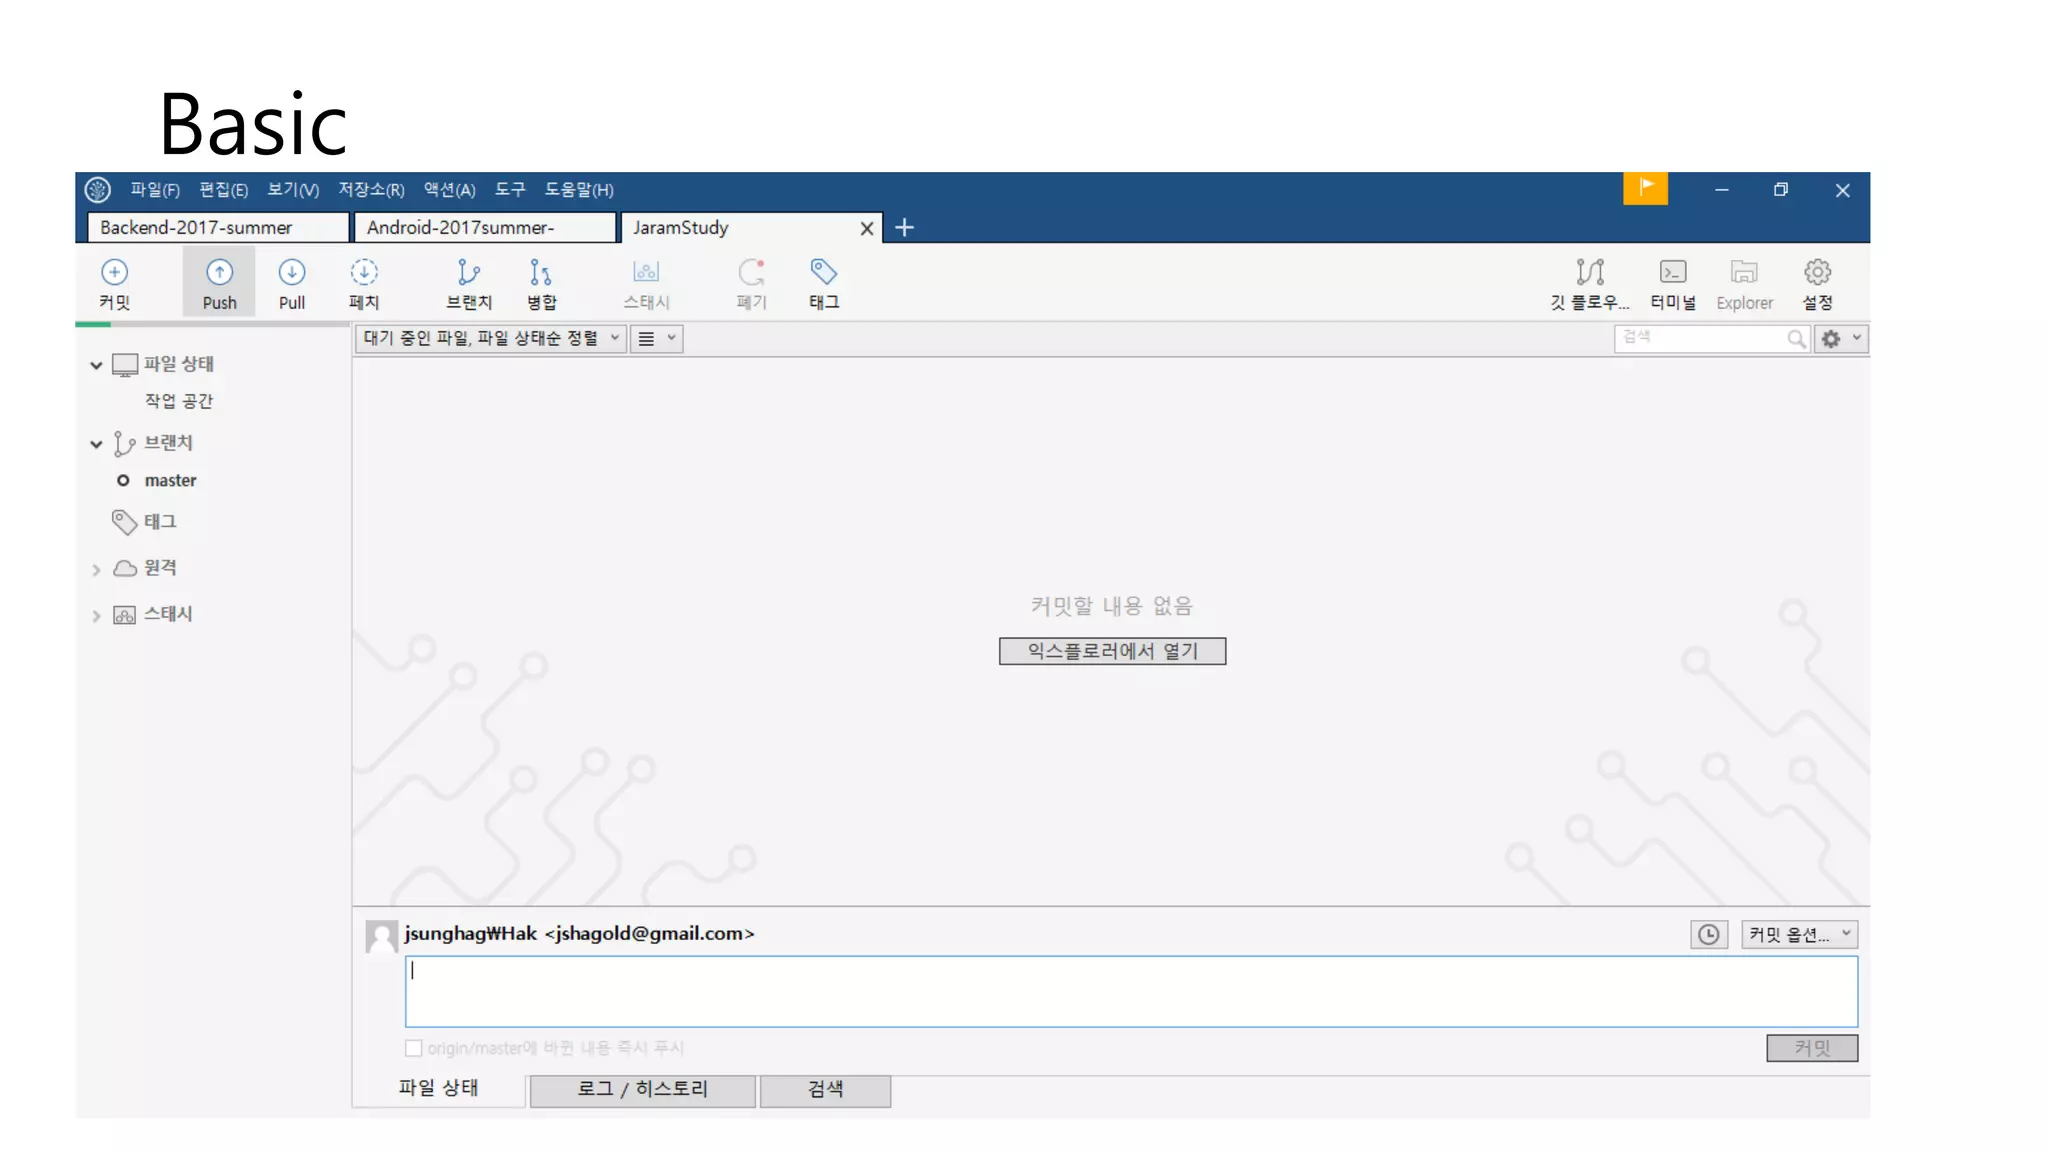Click the Pull toolbar icon
2048x1152 pixels.
point(291,272)
